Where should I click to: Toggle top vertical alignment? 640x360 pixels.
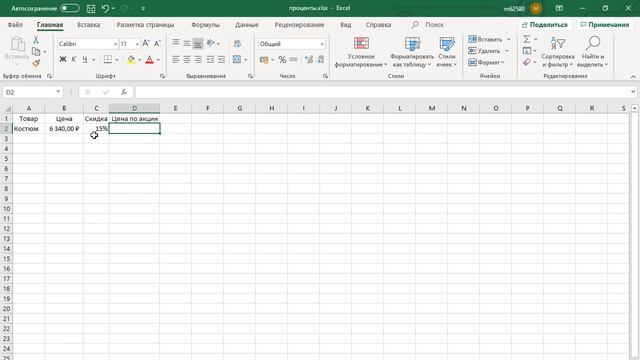tap(176, 43)
